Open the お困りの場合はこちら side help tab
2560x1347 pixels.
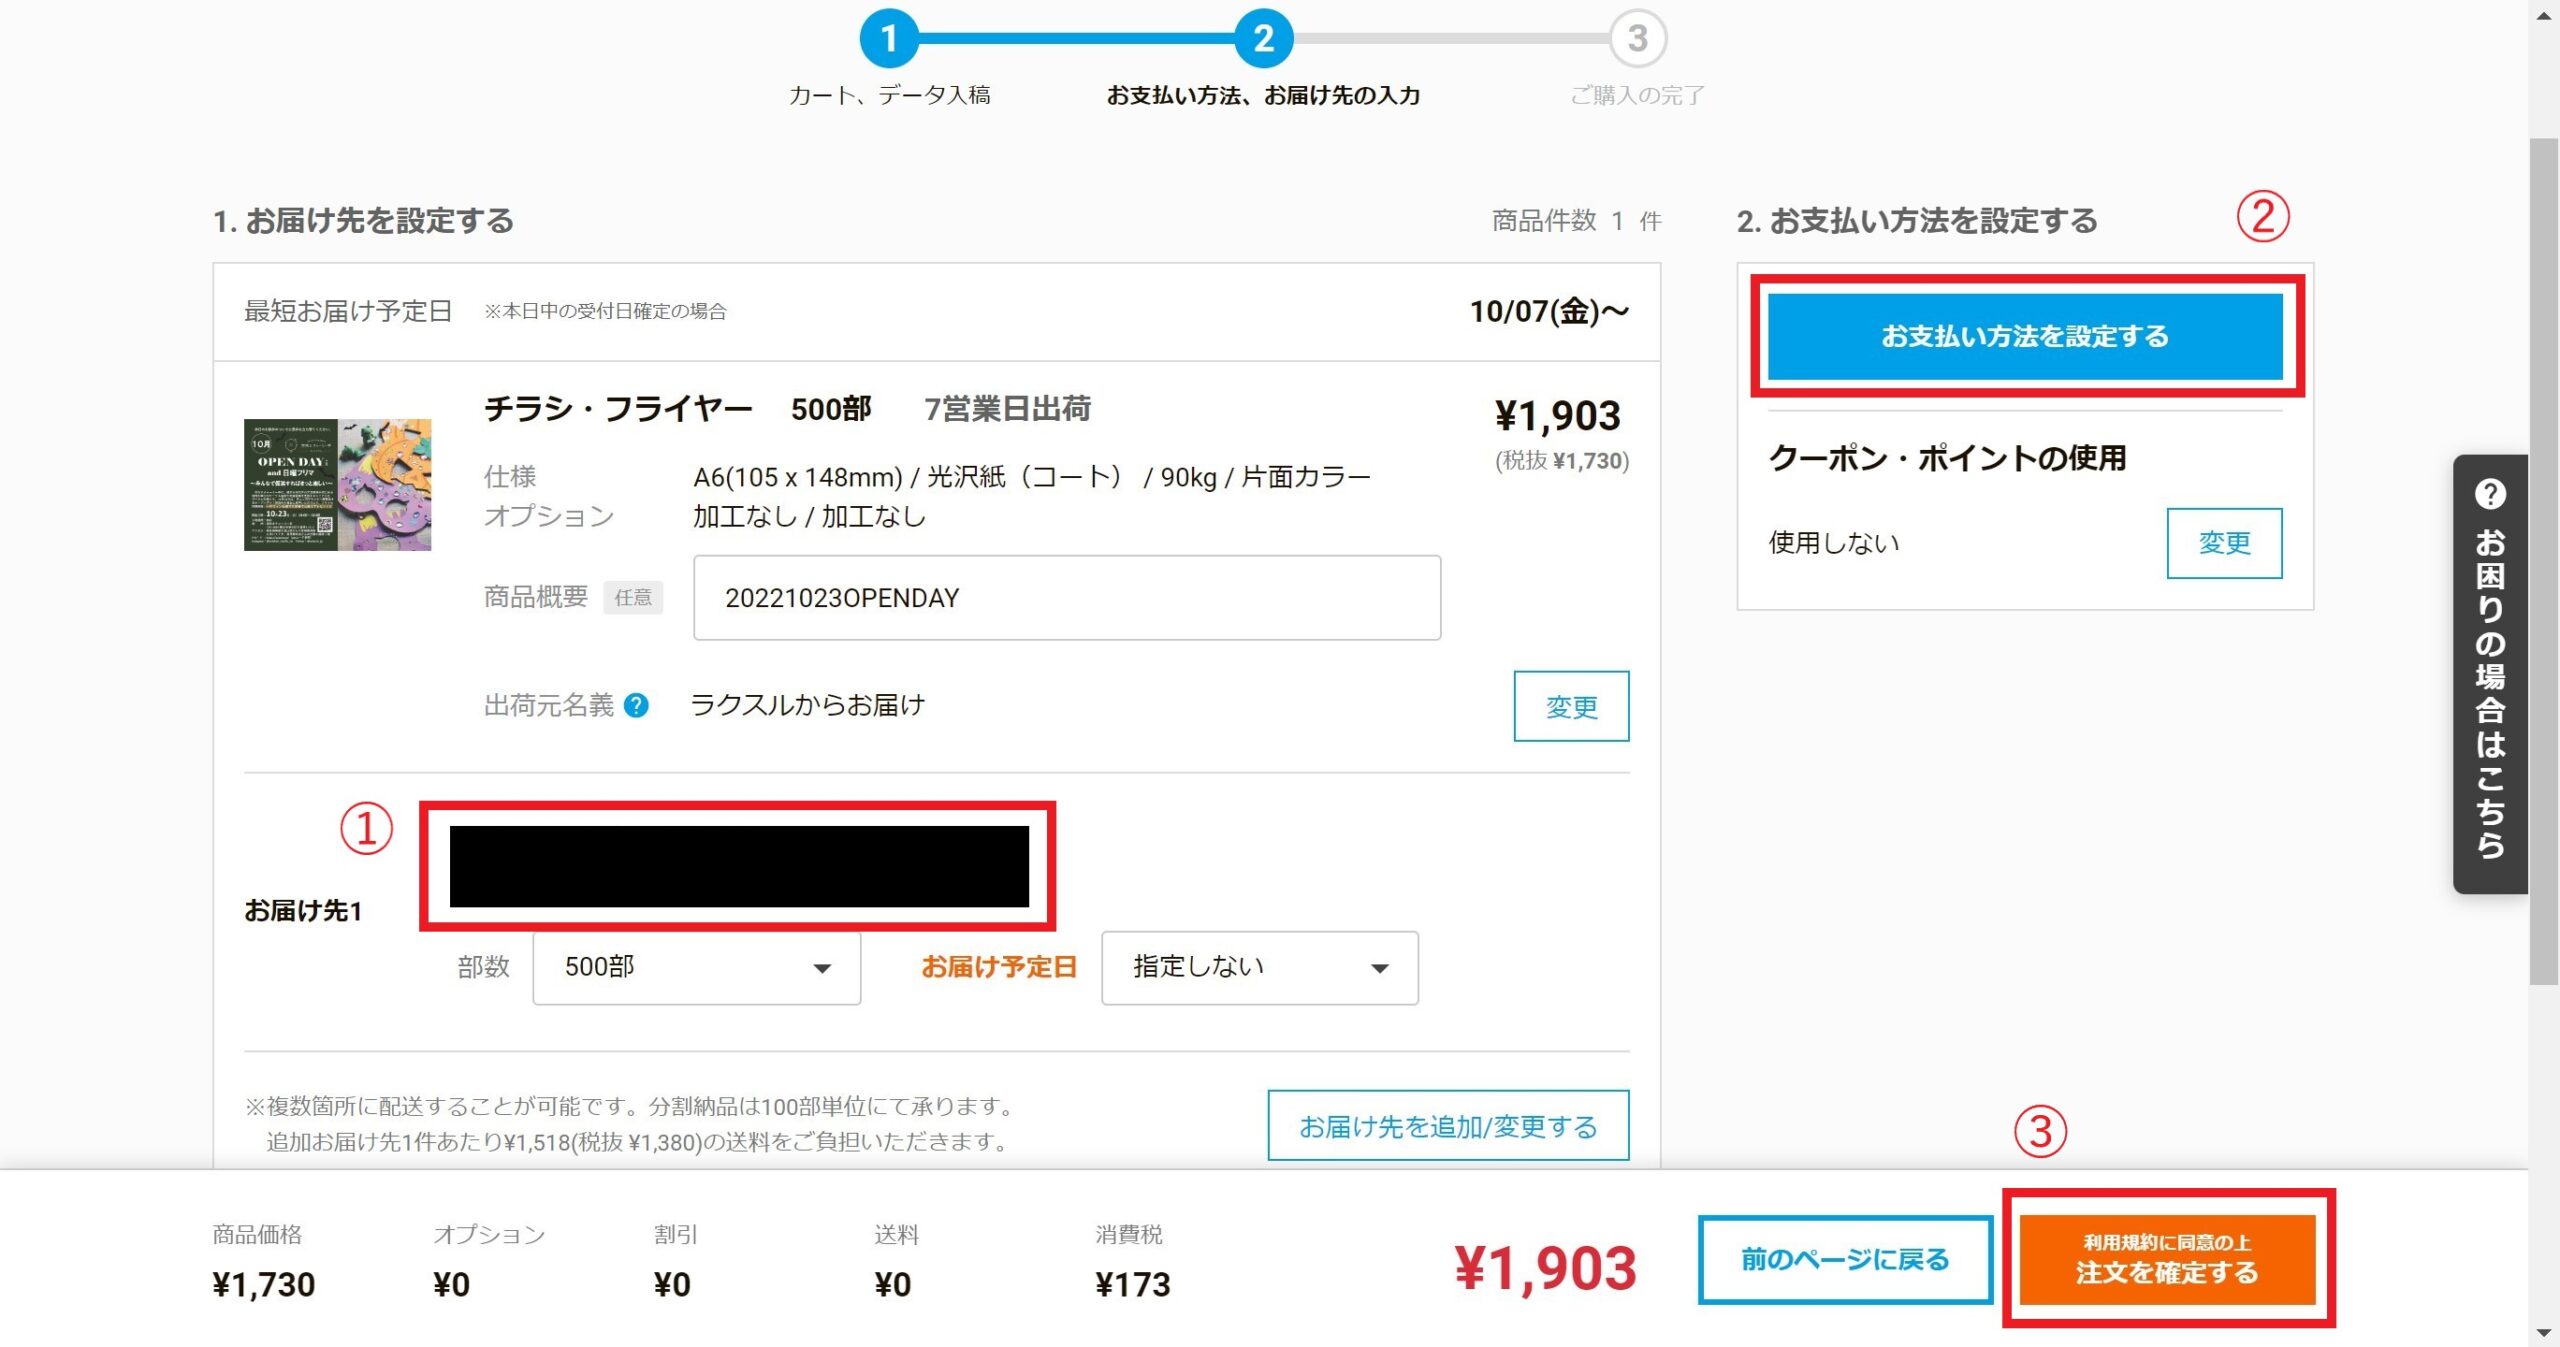[2490, 690]
